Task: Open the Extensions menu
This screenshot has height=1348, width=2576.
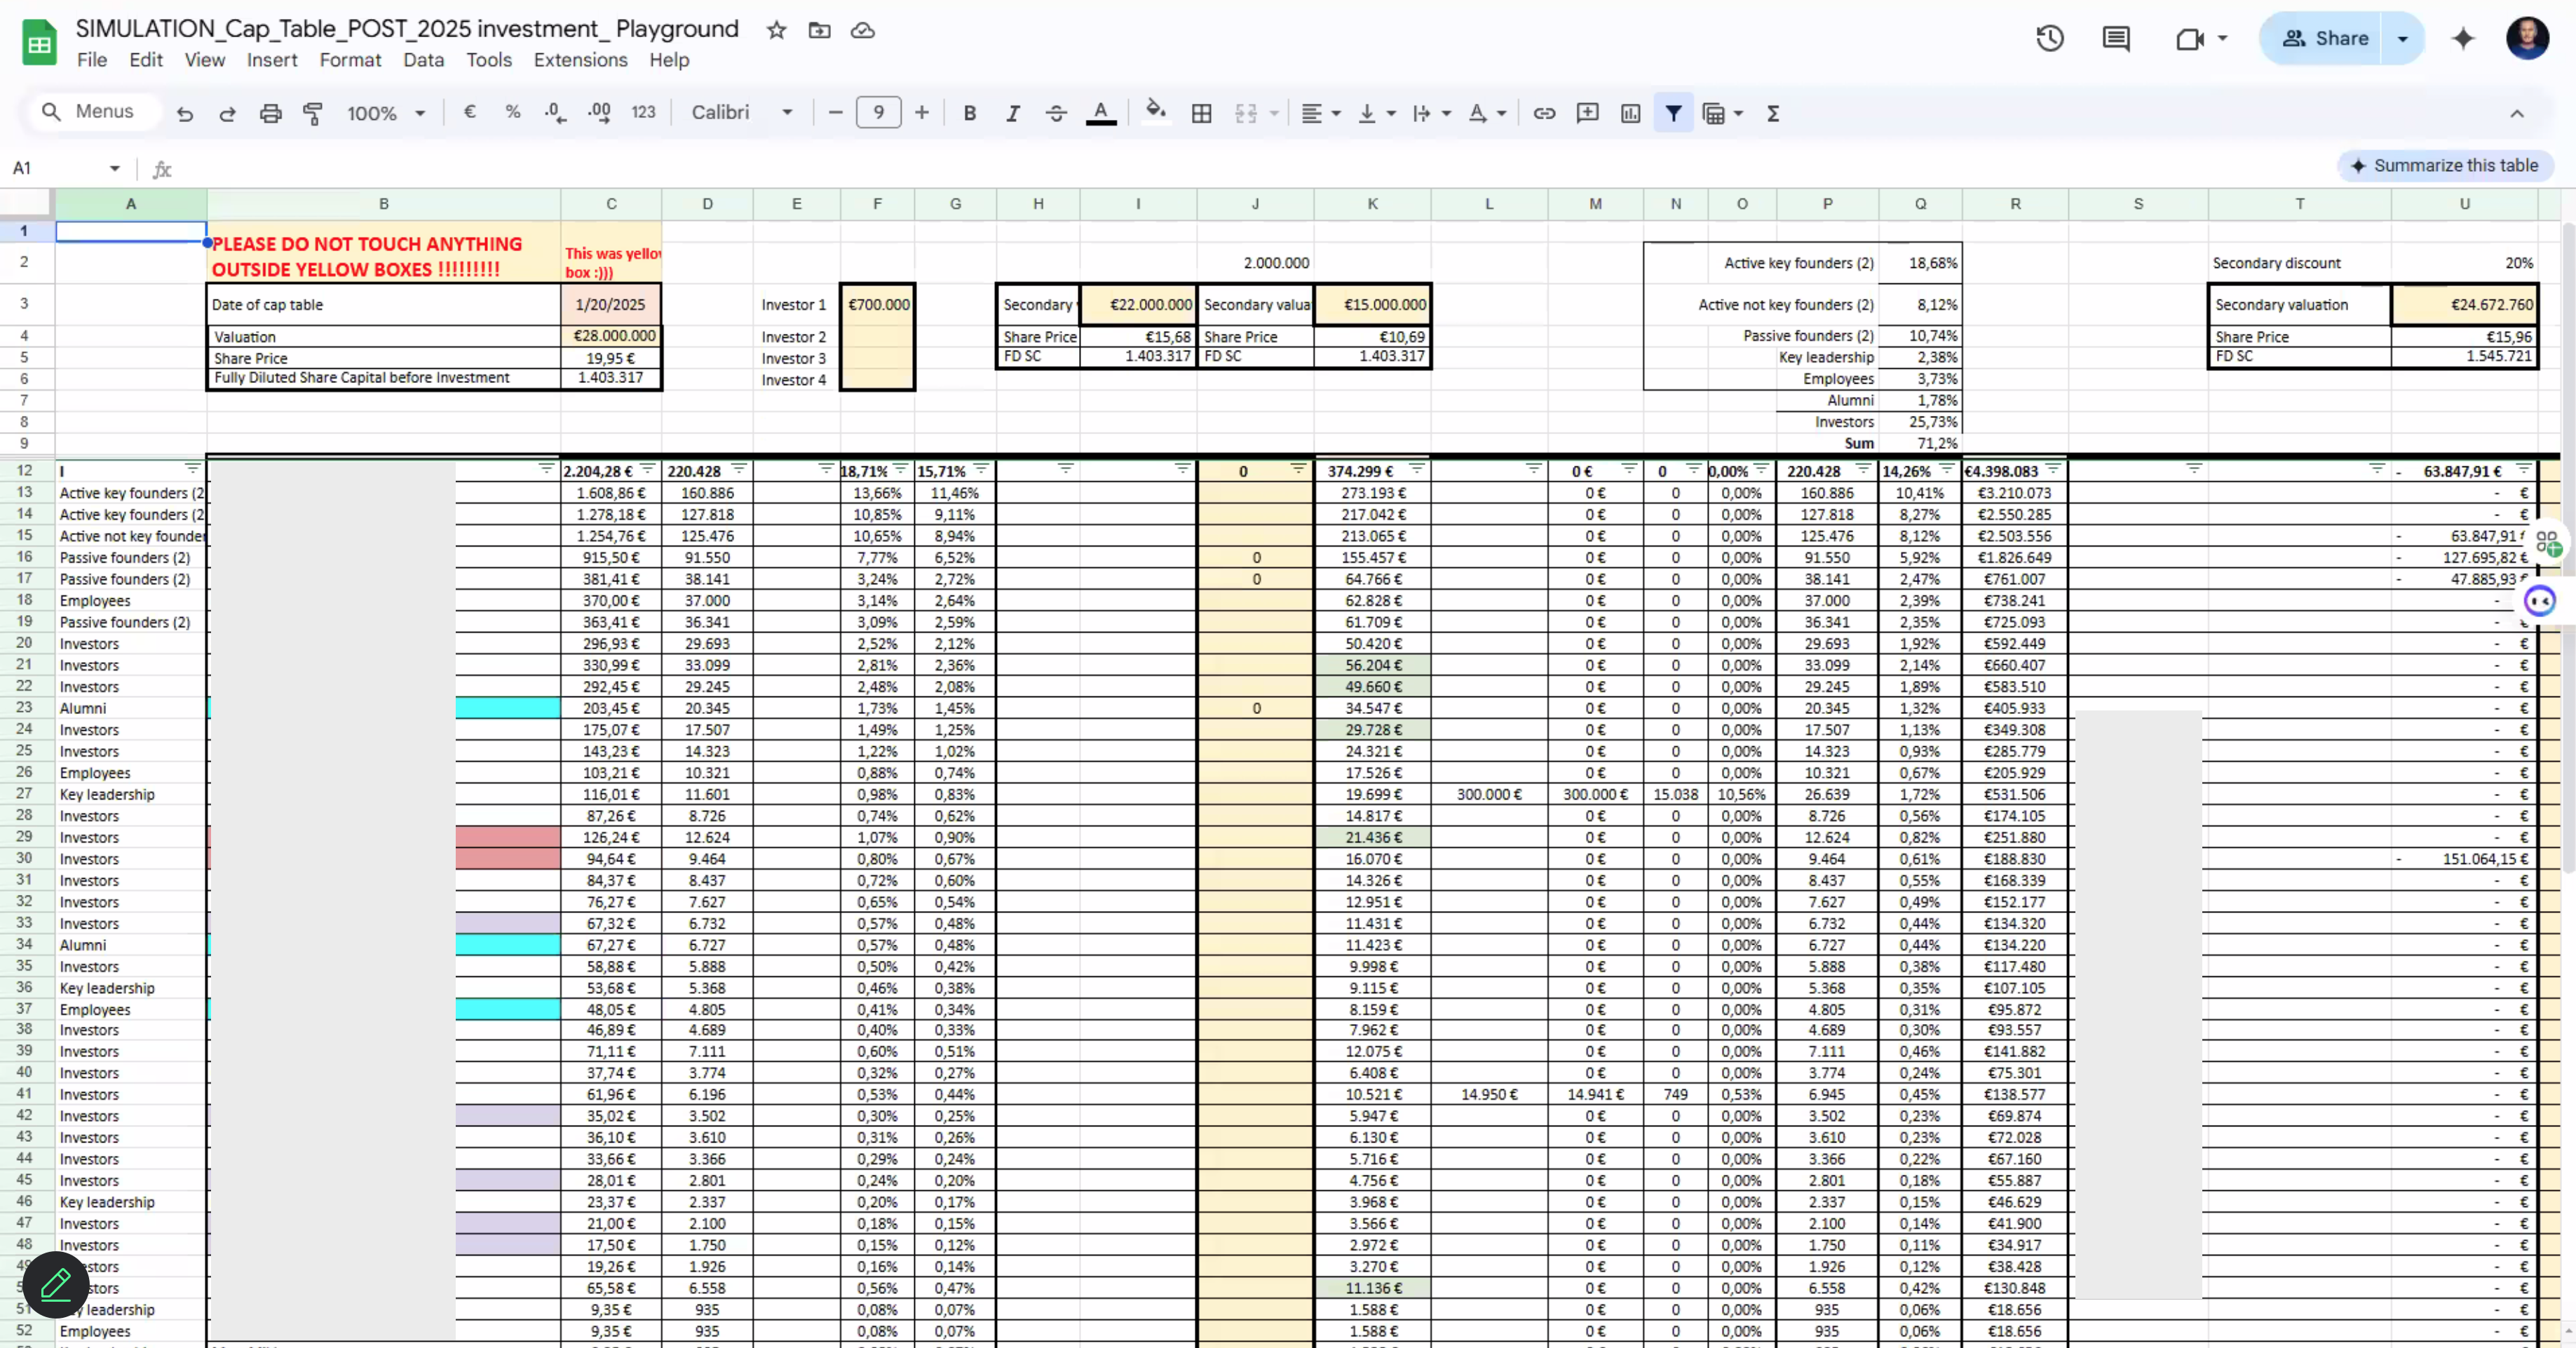Action: click(580, 60)
